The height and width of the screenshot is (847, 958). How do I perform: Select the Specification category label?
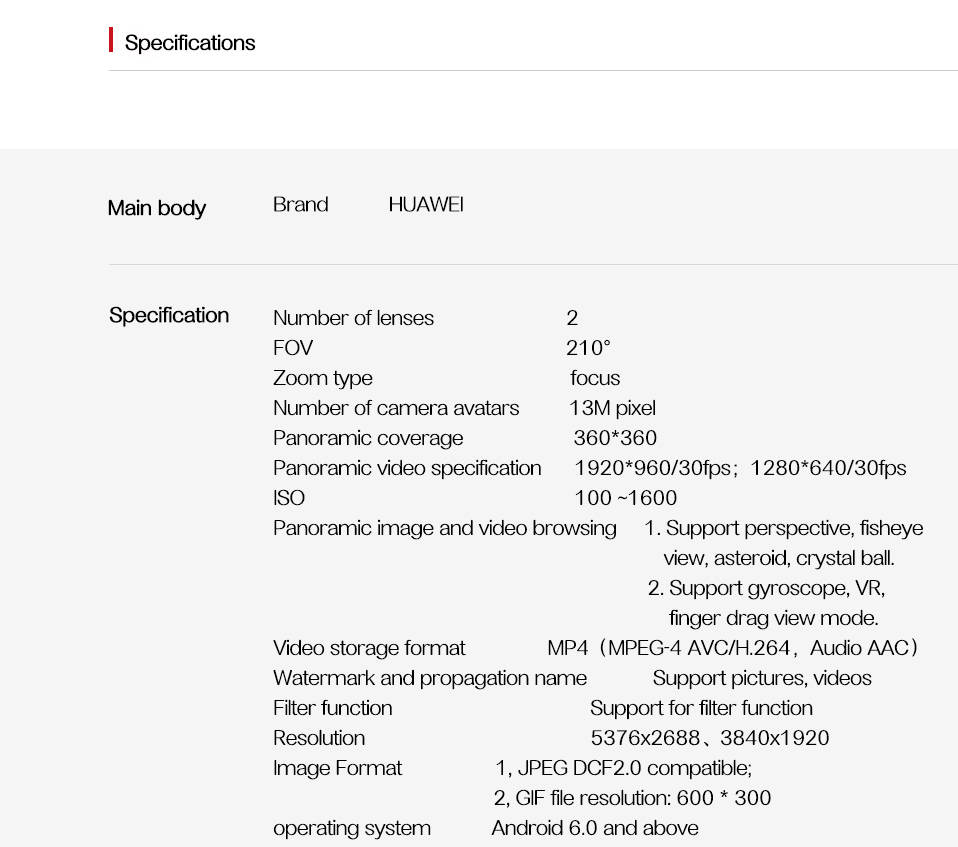[169, 315]
